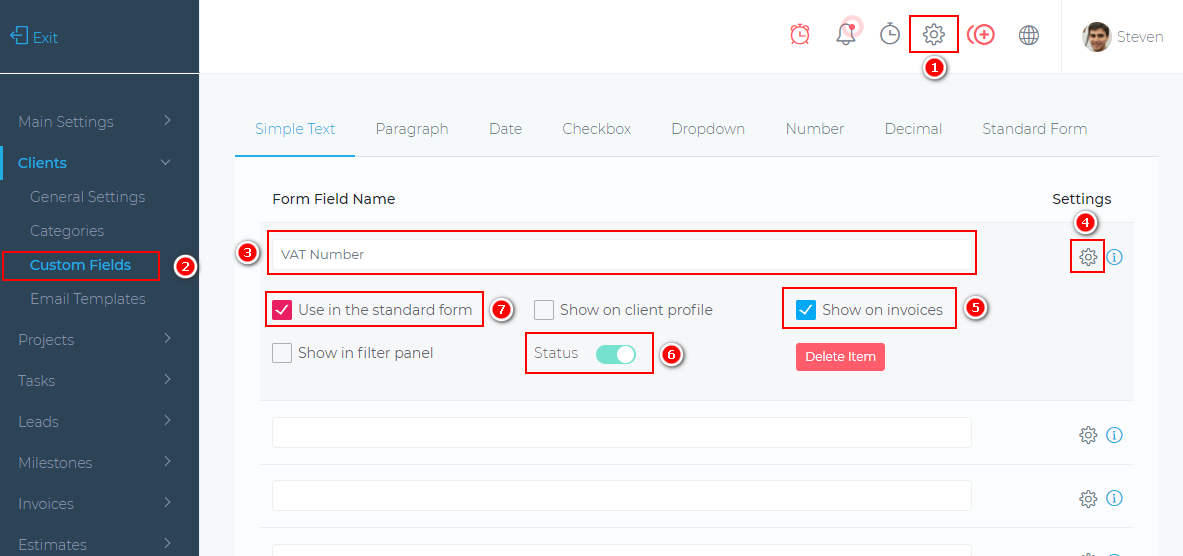This screenshot has height=556, width=1183.
Task: Open the language globe icon
Action: click(1028, 35)
